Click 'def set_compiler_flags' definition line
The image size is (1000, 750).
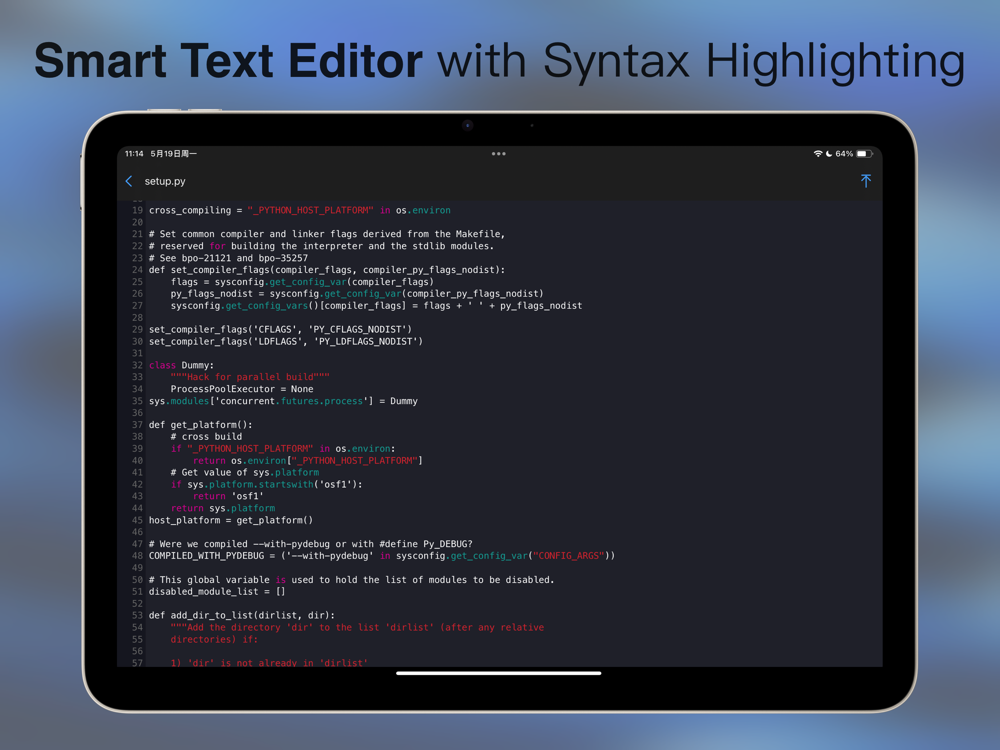click(327, 270)
